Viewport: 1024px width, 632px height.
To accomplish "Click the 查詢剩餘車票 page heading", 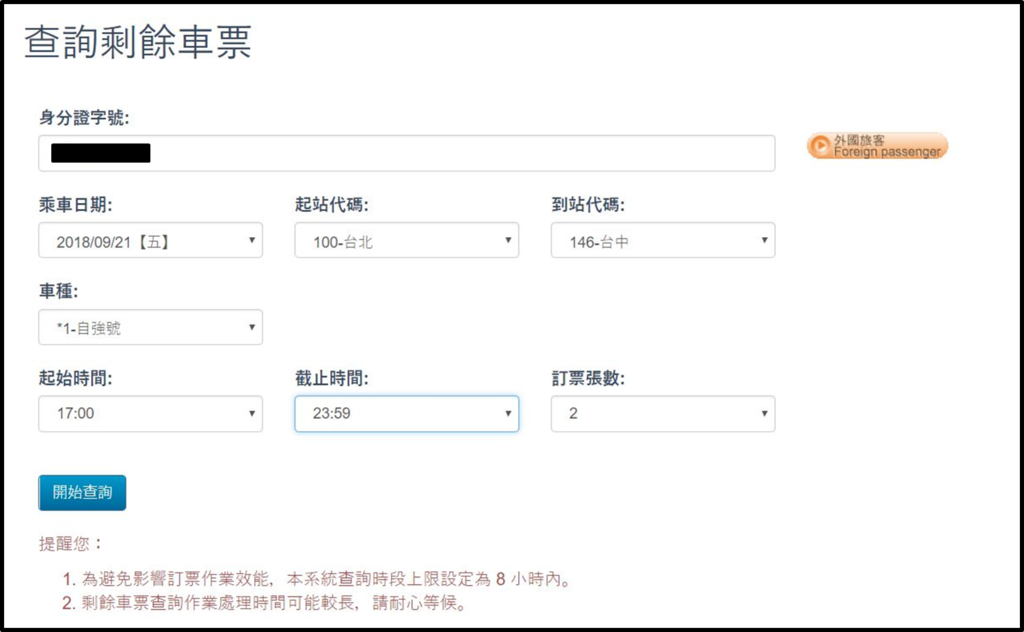I will pos(138,42).
